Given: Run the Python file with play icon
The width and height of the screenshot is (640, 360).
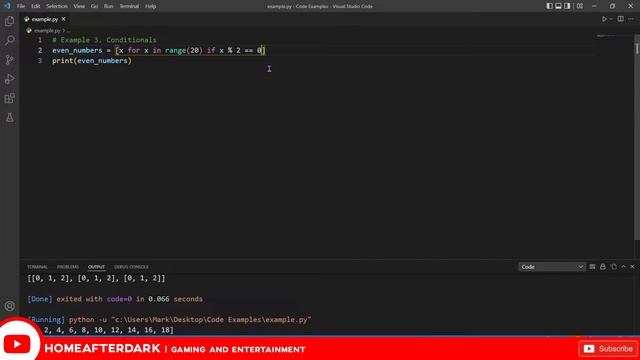Looking at the screenshot, I should pos(604,19).
